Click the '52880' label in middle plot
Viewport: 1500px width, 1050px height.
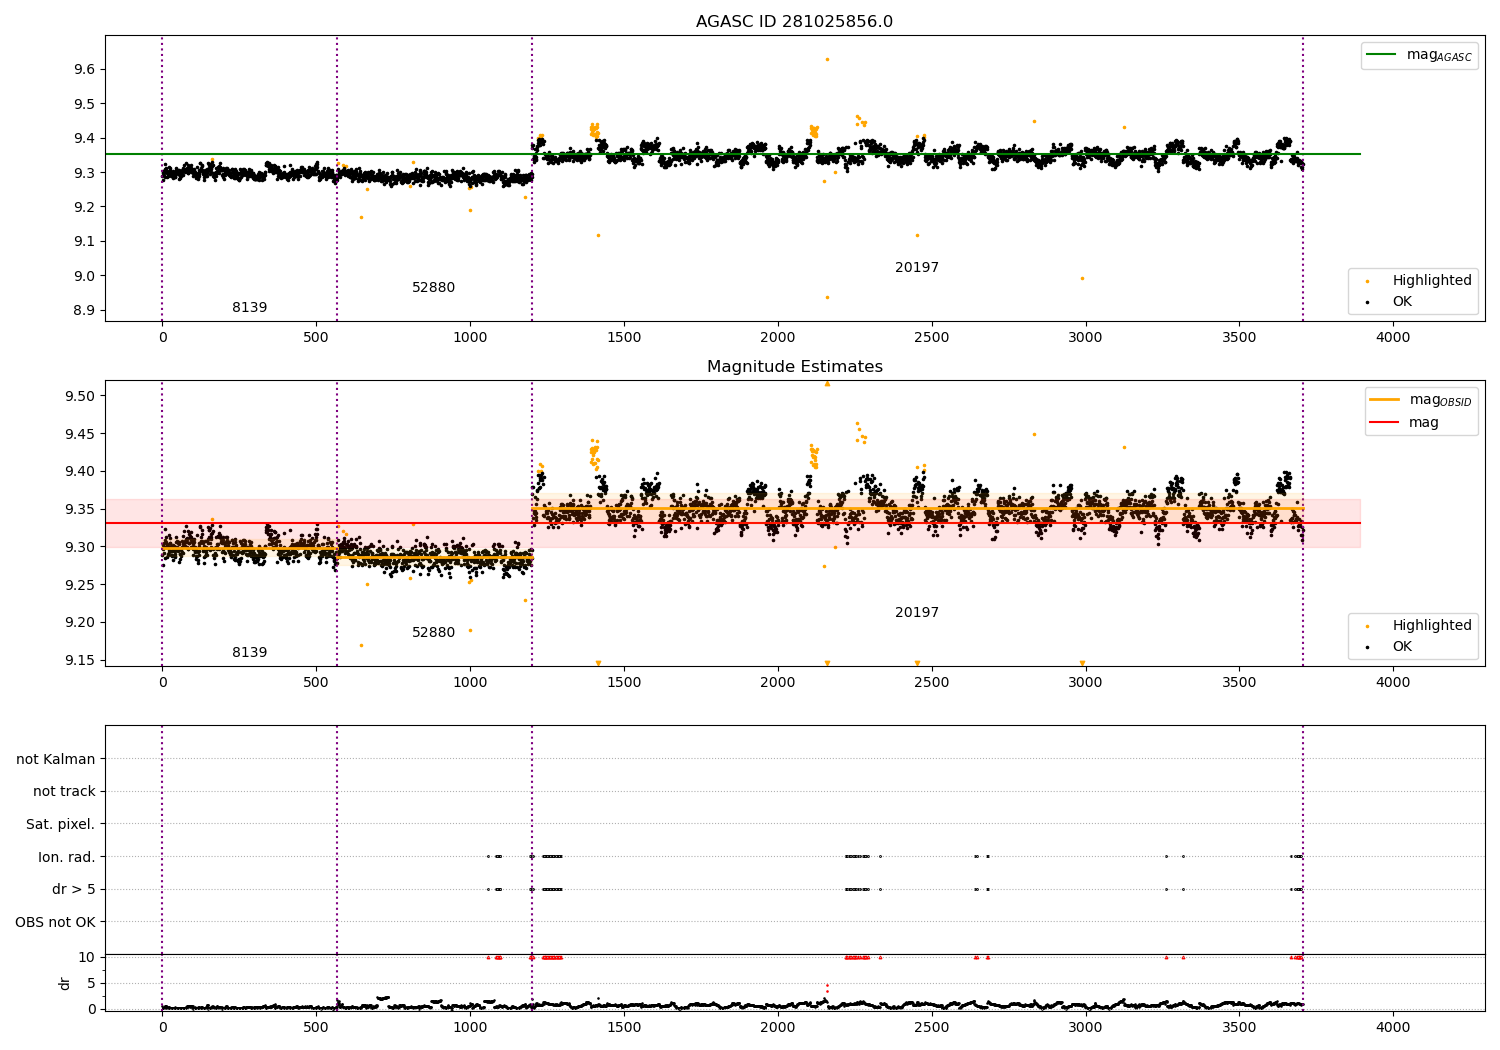433,632
